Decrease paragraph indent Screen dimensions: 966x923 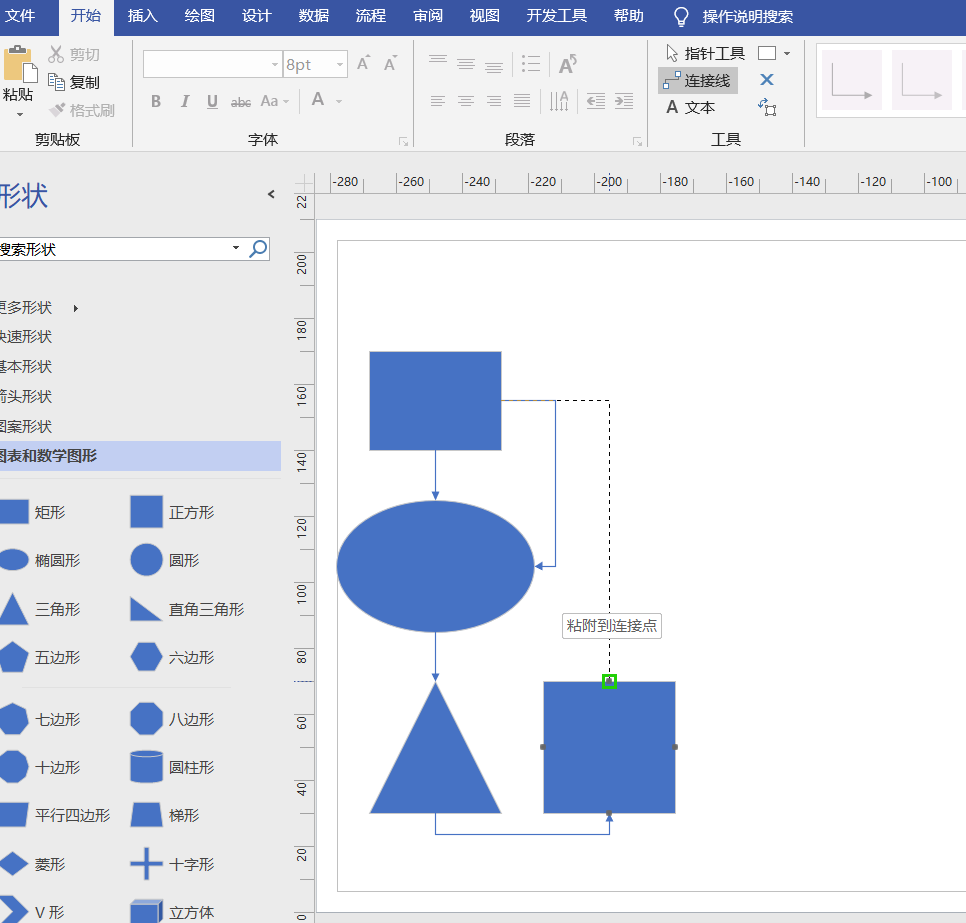pyautogui.click(x=596, y=101)
